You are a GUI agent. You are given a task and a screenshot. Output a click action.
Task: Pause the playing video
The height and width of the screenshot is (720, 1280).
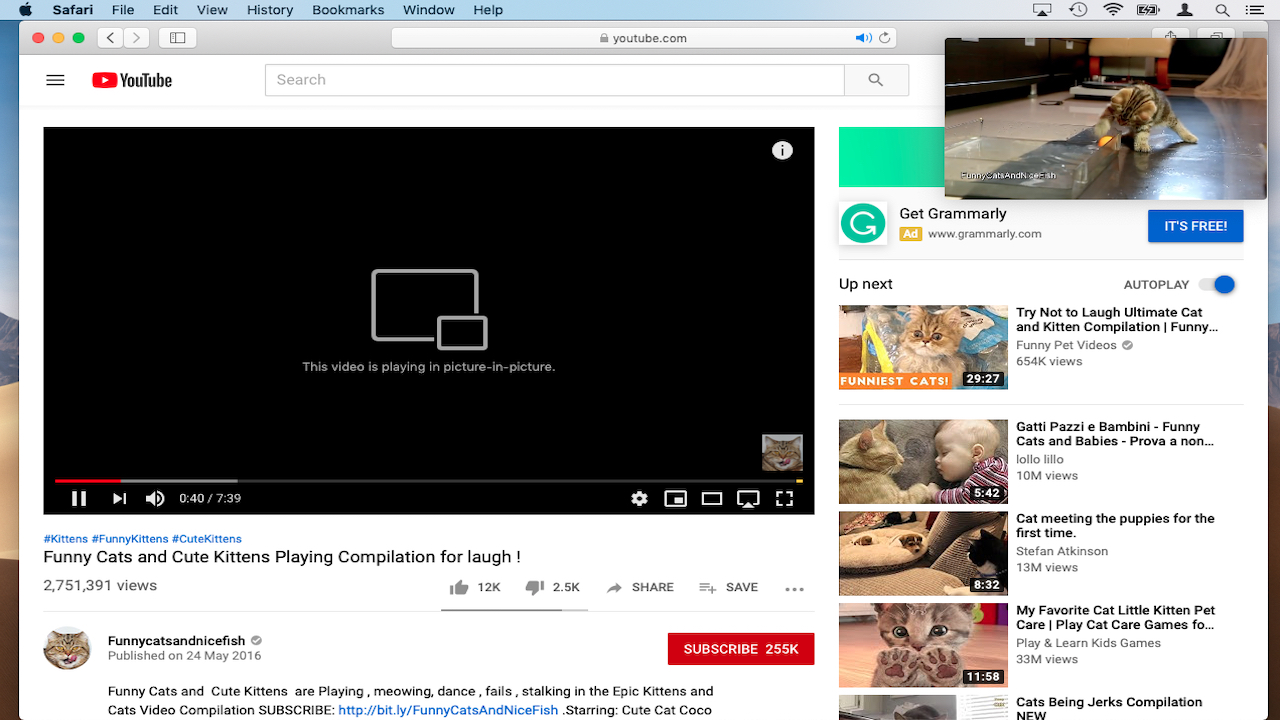[x=79, y=498]
